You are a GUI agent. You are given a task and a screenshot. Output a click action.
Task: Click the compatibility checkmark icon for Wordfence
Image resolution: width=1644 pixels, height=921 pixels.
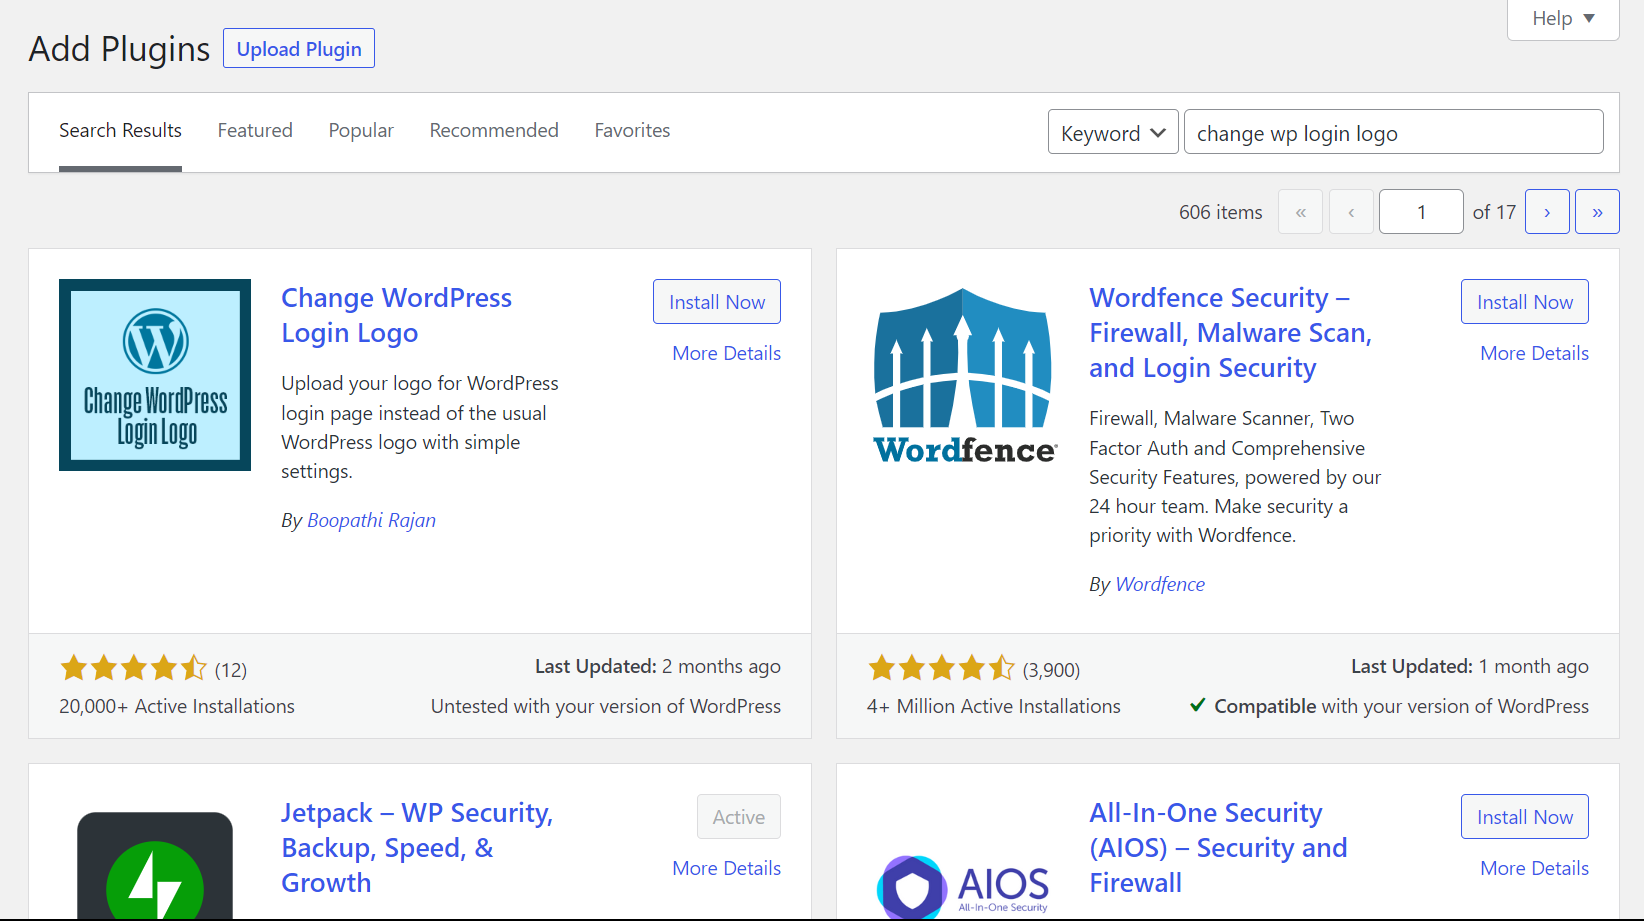coord(1197,705)
